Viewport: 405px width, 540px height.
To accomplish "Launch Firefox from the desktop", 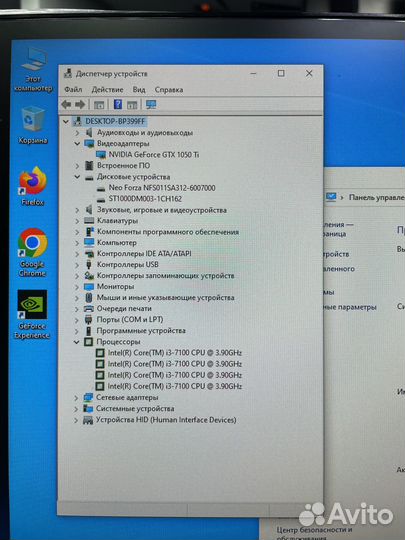I will click(x=33, y=186).
